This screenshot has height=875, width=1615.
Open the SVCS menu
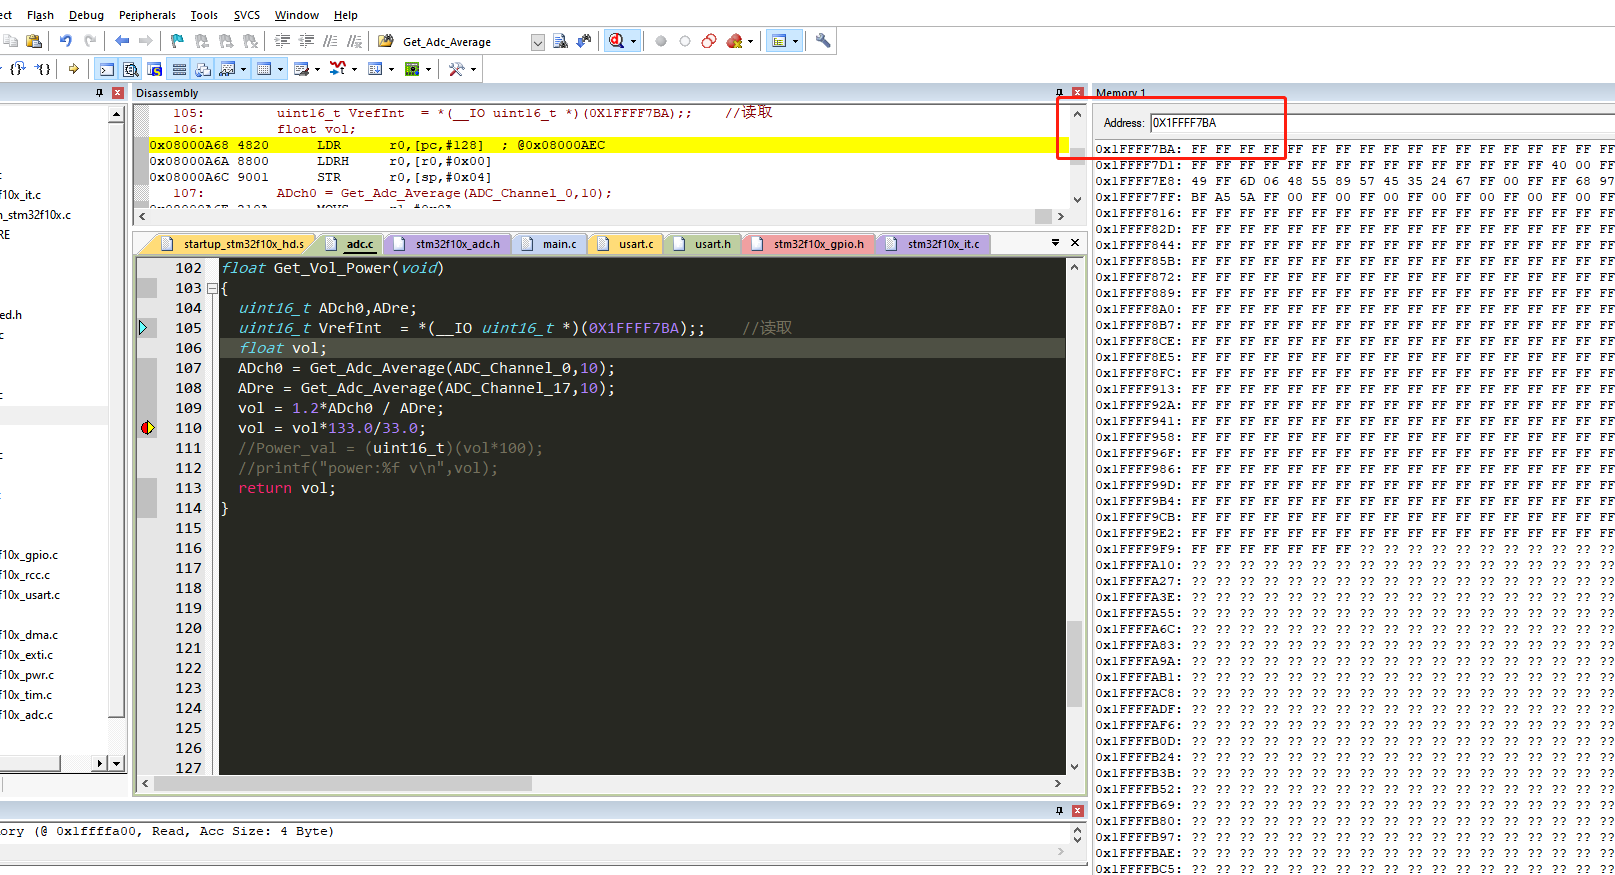tap(247, 15)
